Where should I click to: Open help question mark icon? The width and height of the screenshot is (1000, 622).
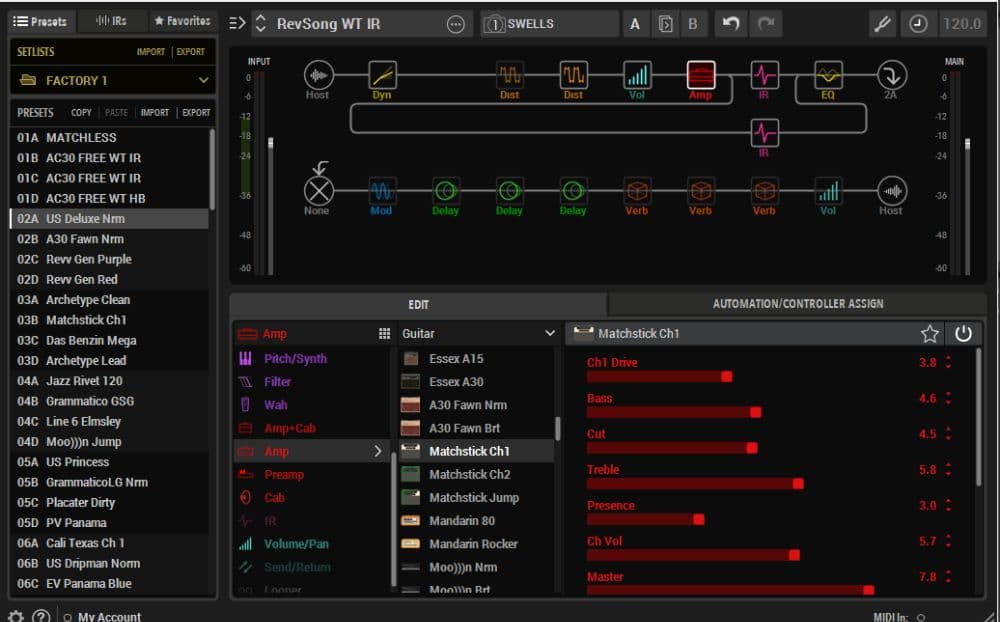41,616
